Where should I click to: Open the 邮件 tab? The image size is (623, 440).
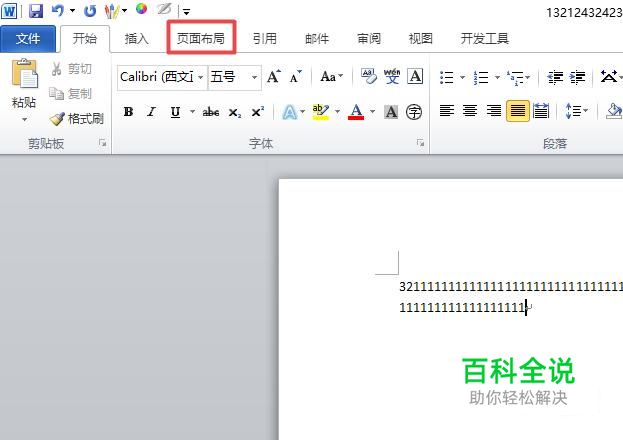pos(317,39)
